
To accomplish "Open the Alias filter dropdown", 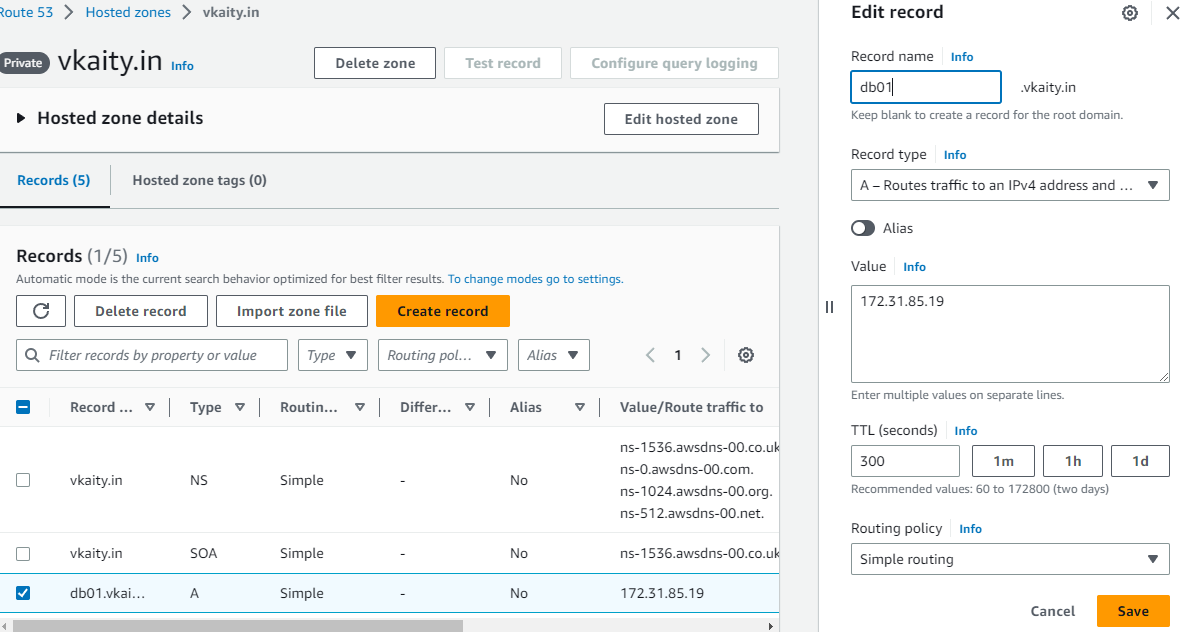I will tap(553, 355).
